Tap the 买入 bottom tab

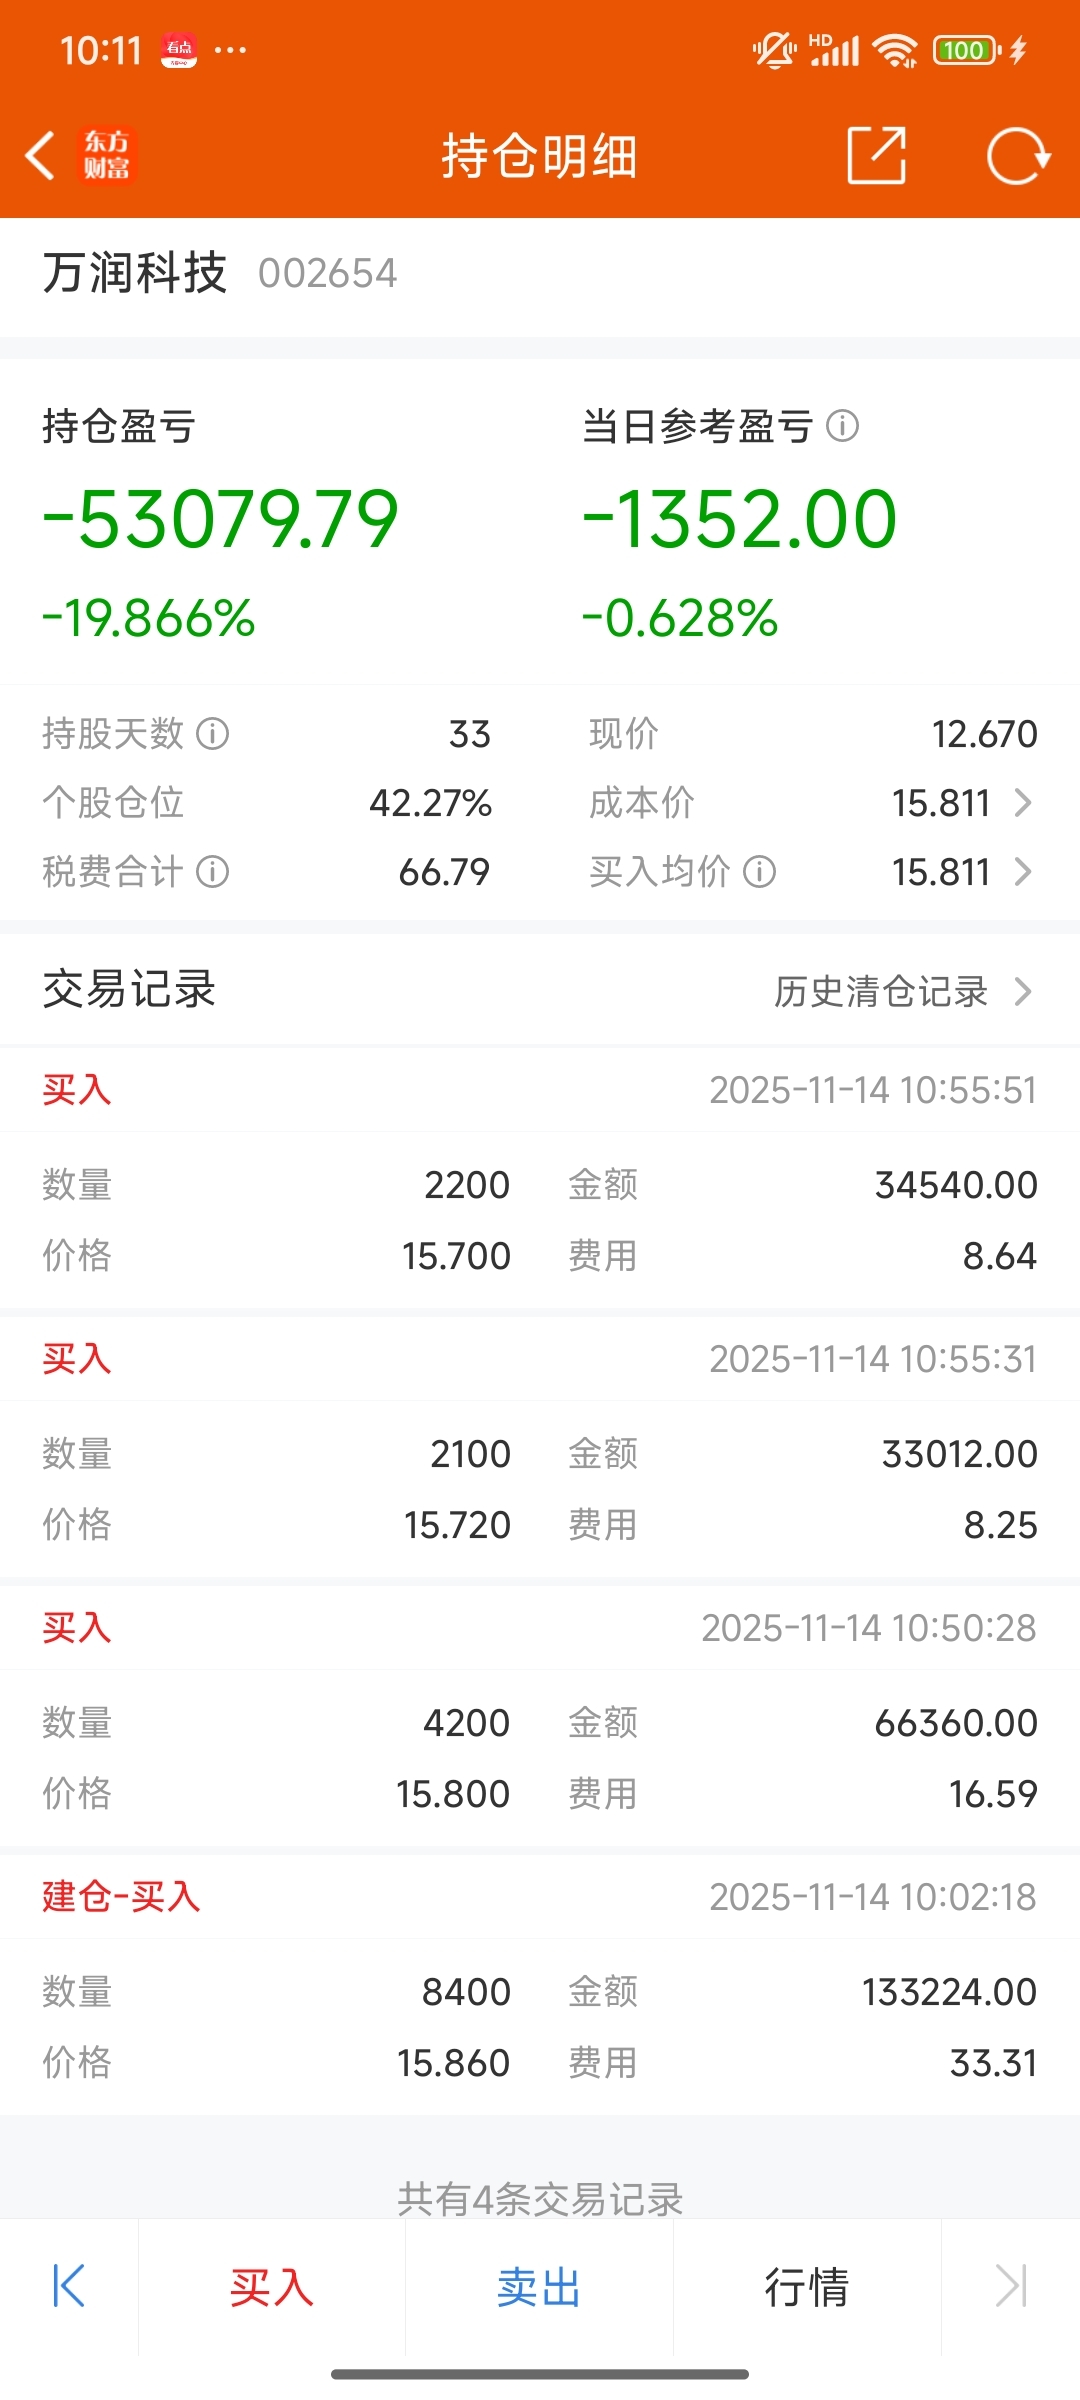271,2287
